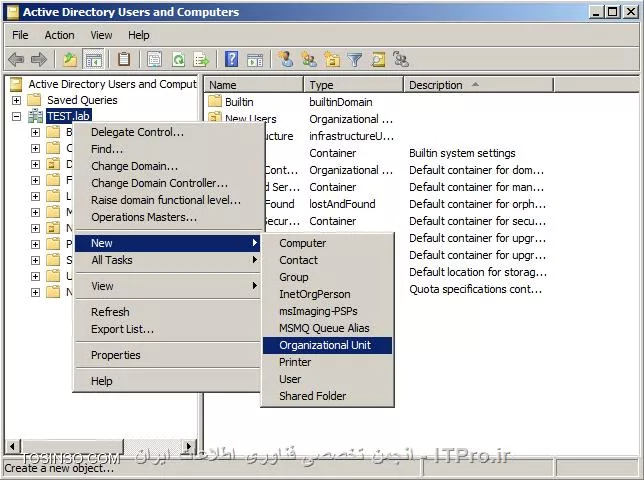
Task: Open the All Tasks submenu
Action: coord(112,260)
